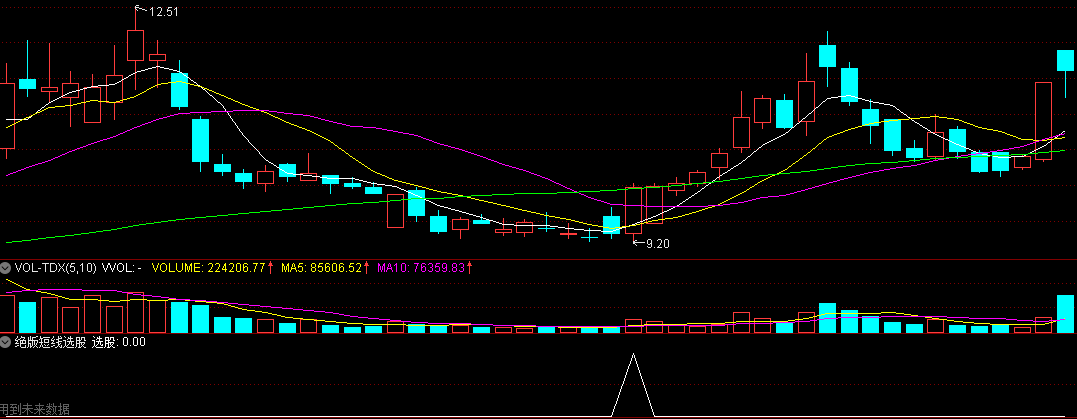Image resolution: width=1077 pixels, height=419 pixels.
Task: Click the 用到未来数据 notice text
Action: click(35, 409)
